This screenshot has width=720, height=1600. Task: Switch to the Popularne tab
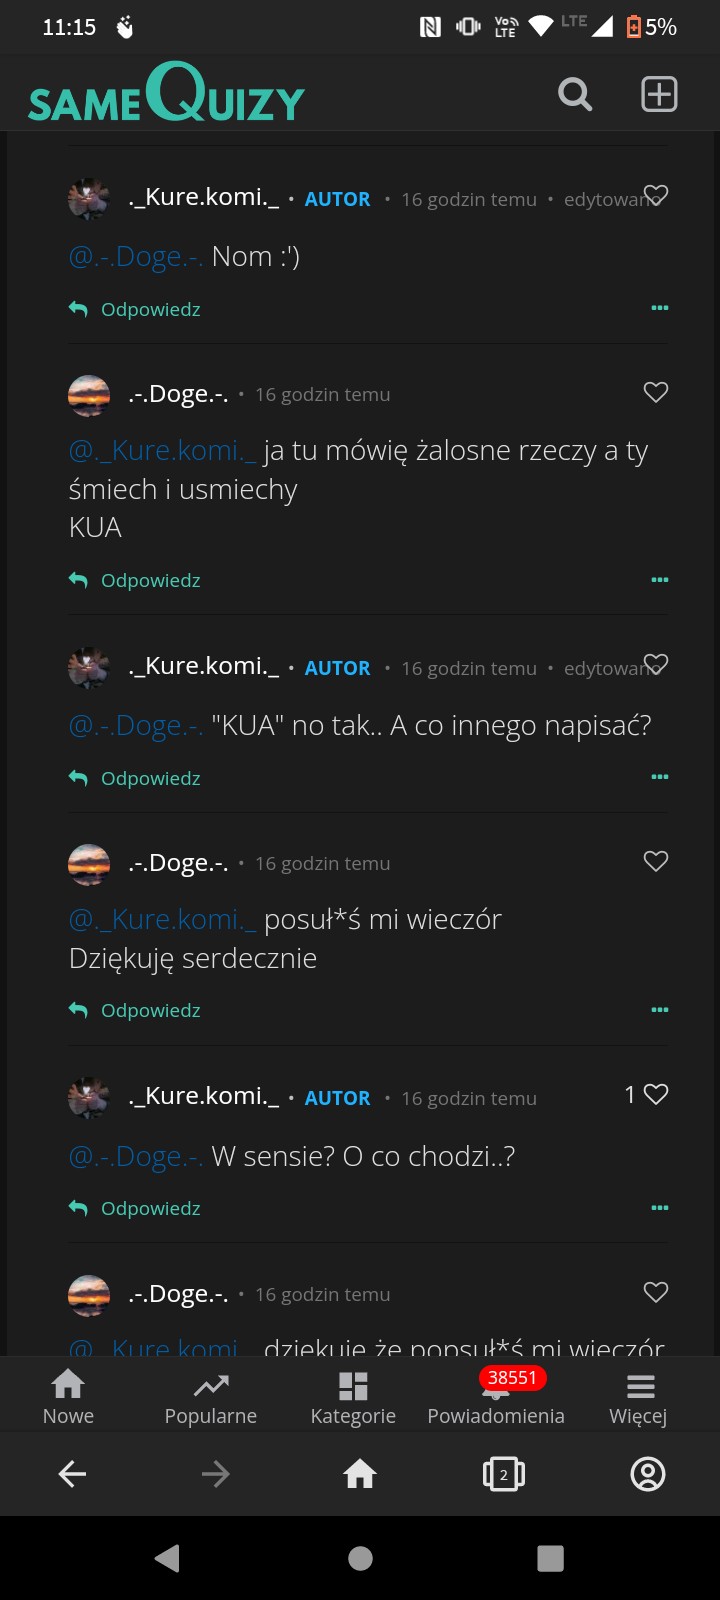(x=211, y=1397)
